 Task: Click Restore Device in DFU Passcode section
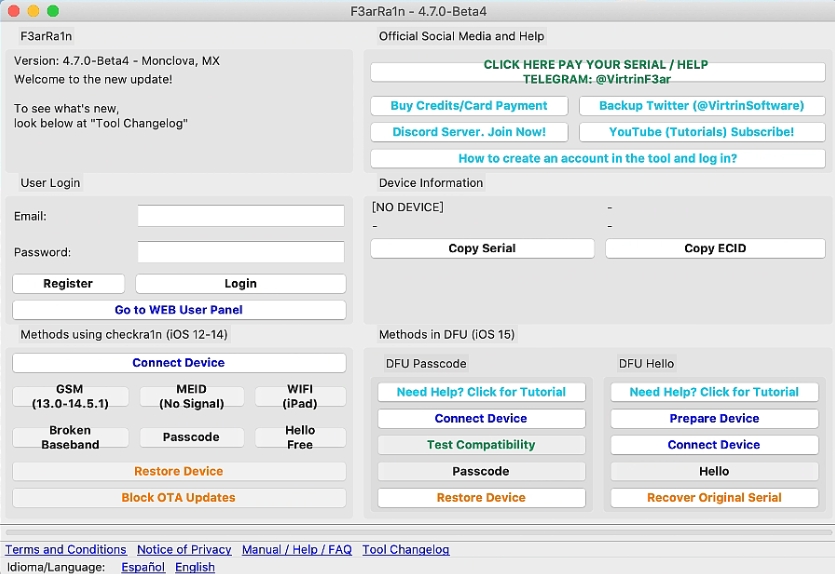click(481, 497)
